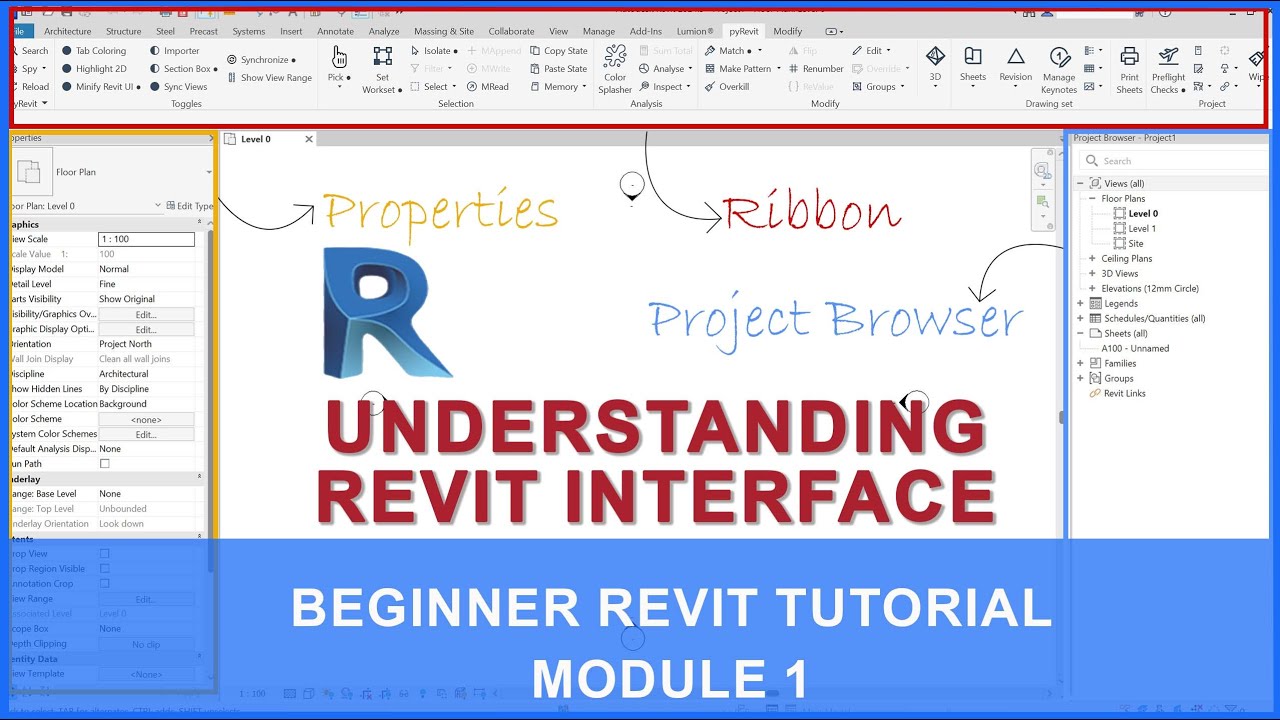Open the Collaborate ribbon tab
1280x720 pixels.
coord(511,31)
